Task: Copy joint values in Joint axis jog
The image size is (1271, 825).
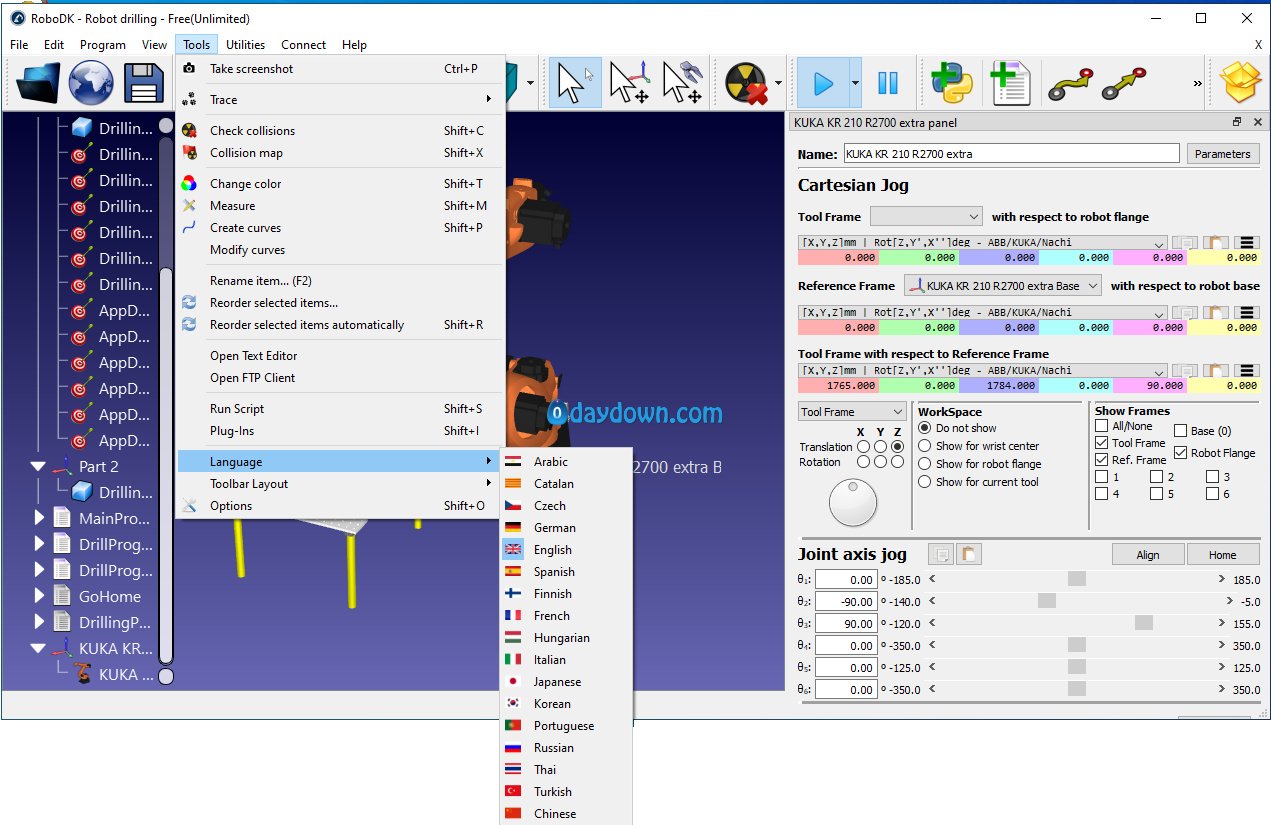Action: (941, 554)
